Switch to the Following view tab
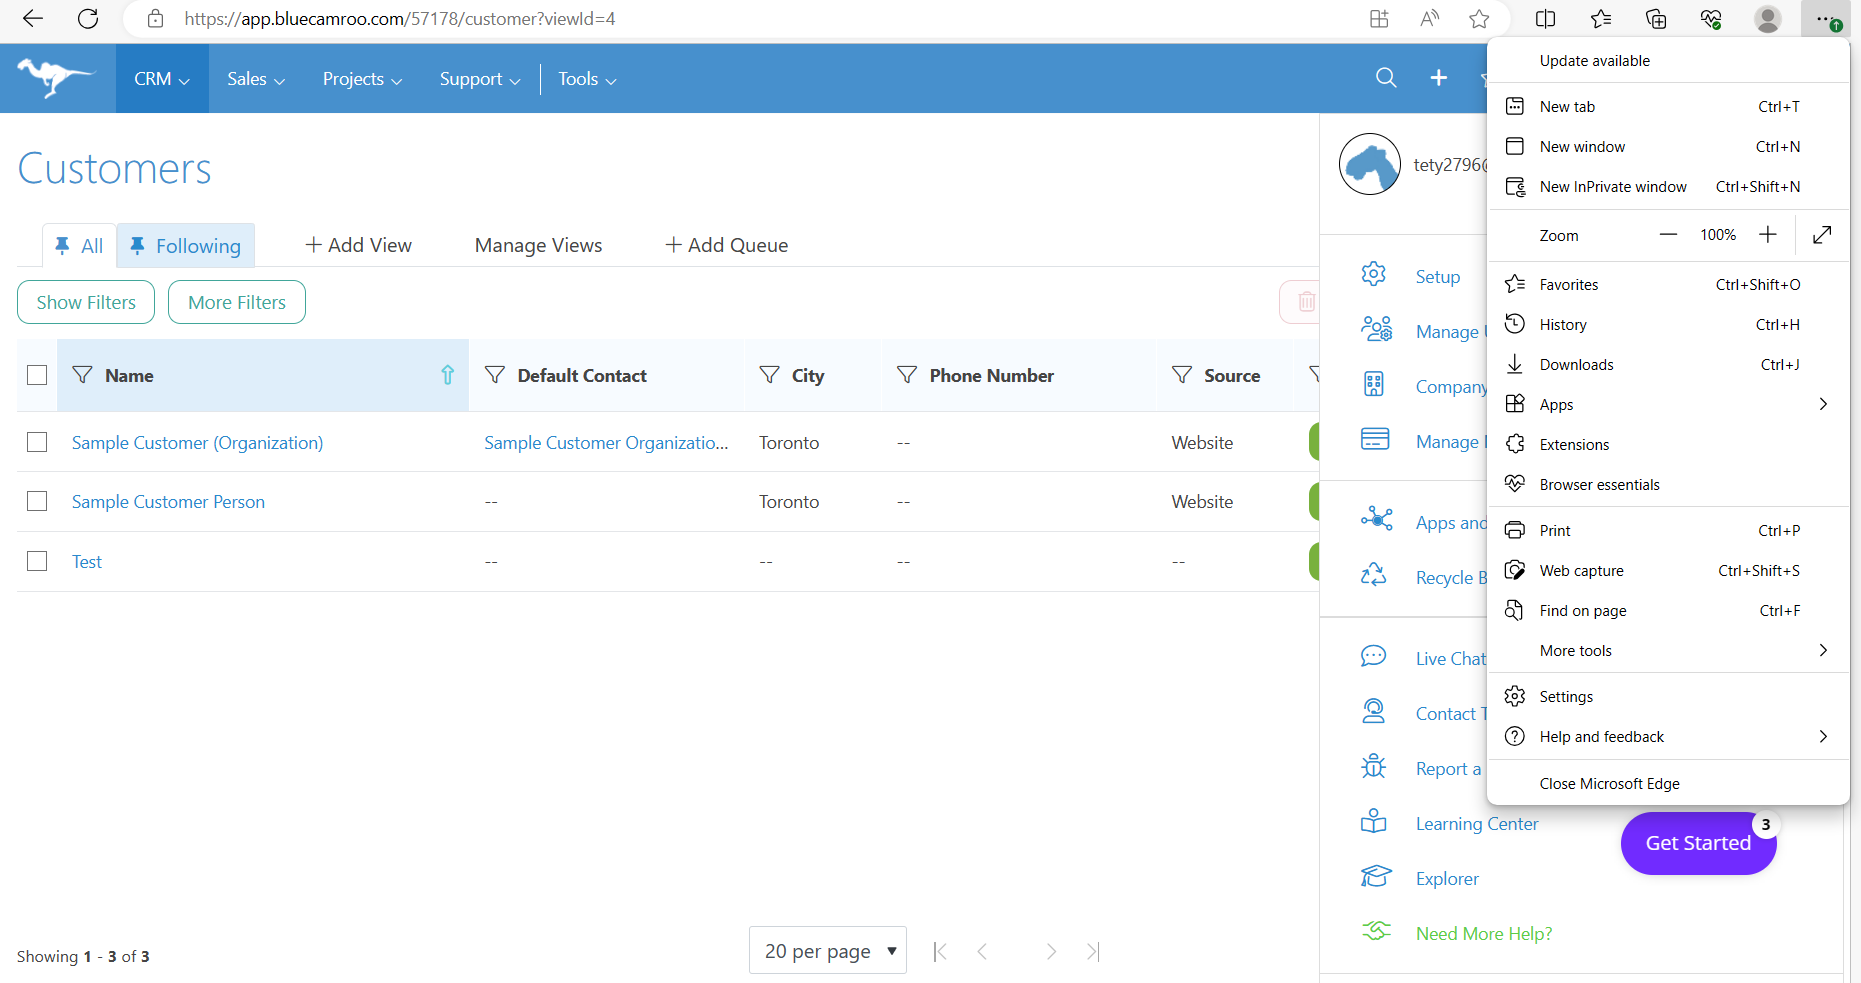The width and height of the screenshot is (1861, 983). 186,246
